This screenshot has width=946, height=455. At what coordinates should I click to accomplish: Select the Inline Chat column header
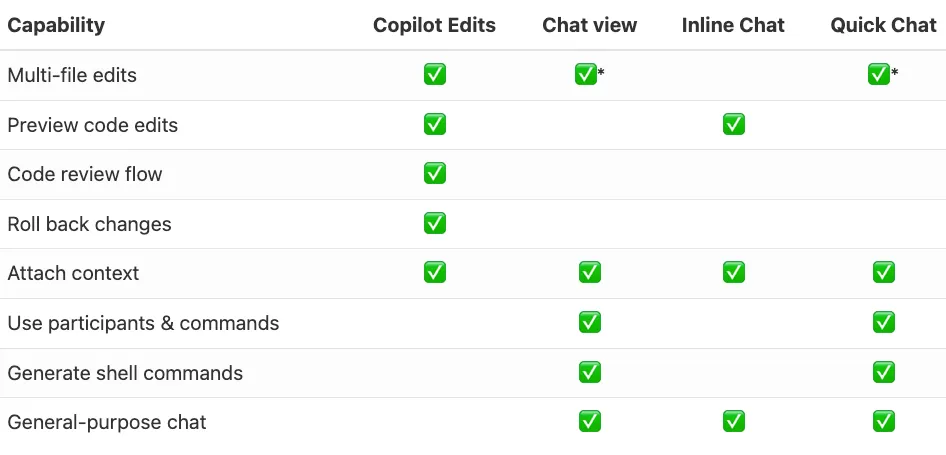click(733, 25)
